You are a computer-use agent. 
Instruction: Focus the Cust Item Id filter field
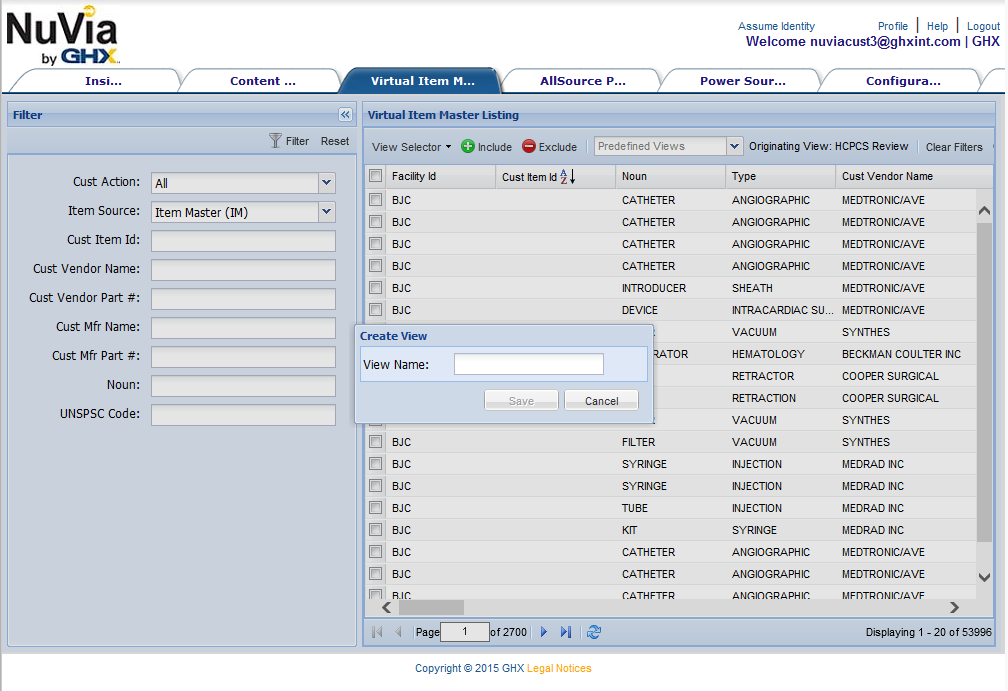243,241
